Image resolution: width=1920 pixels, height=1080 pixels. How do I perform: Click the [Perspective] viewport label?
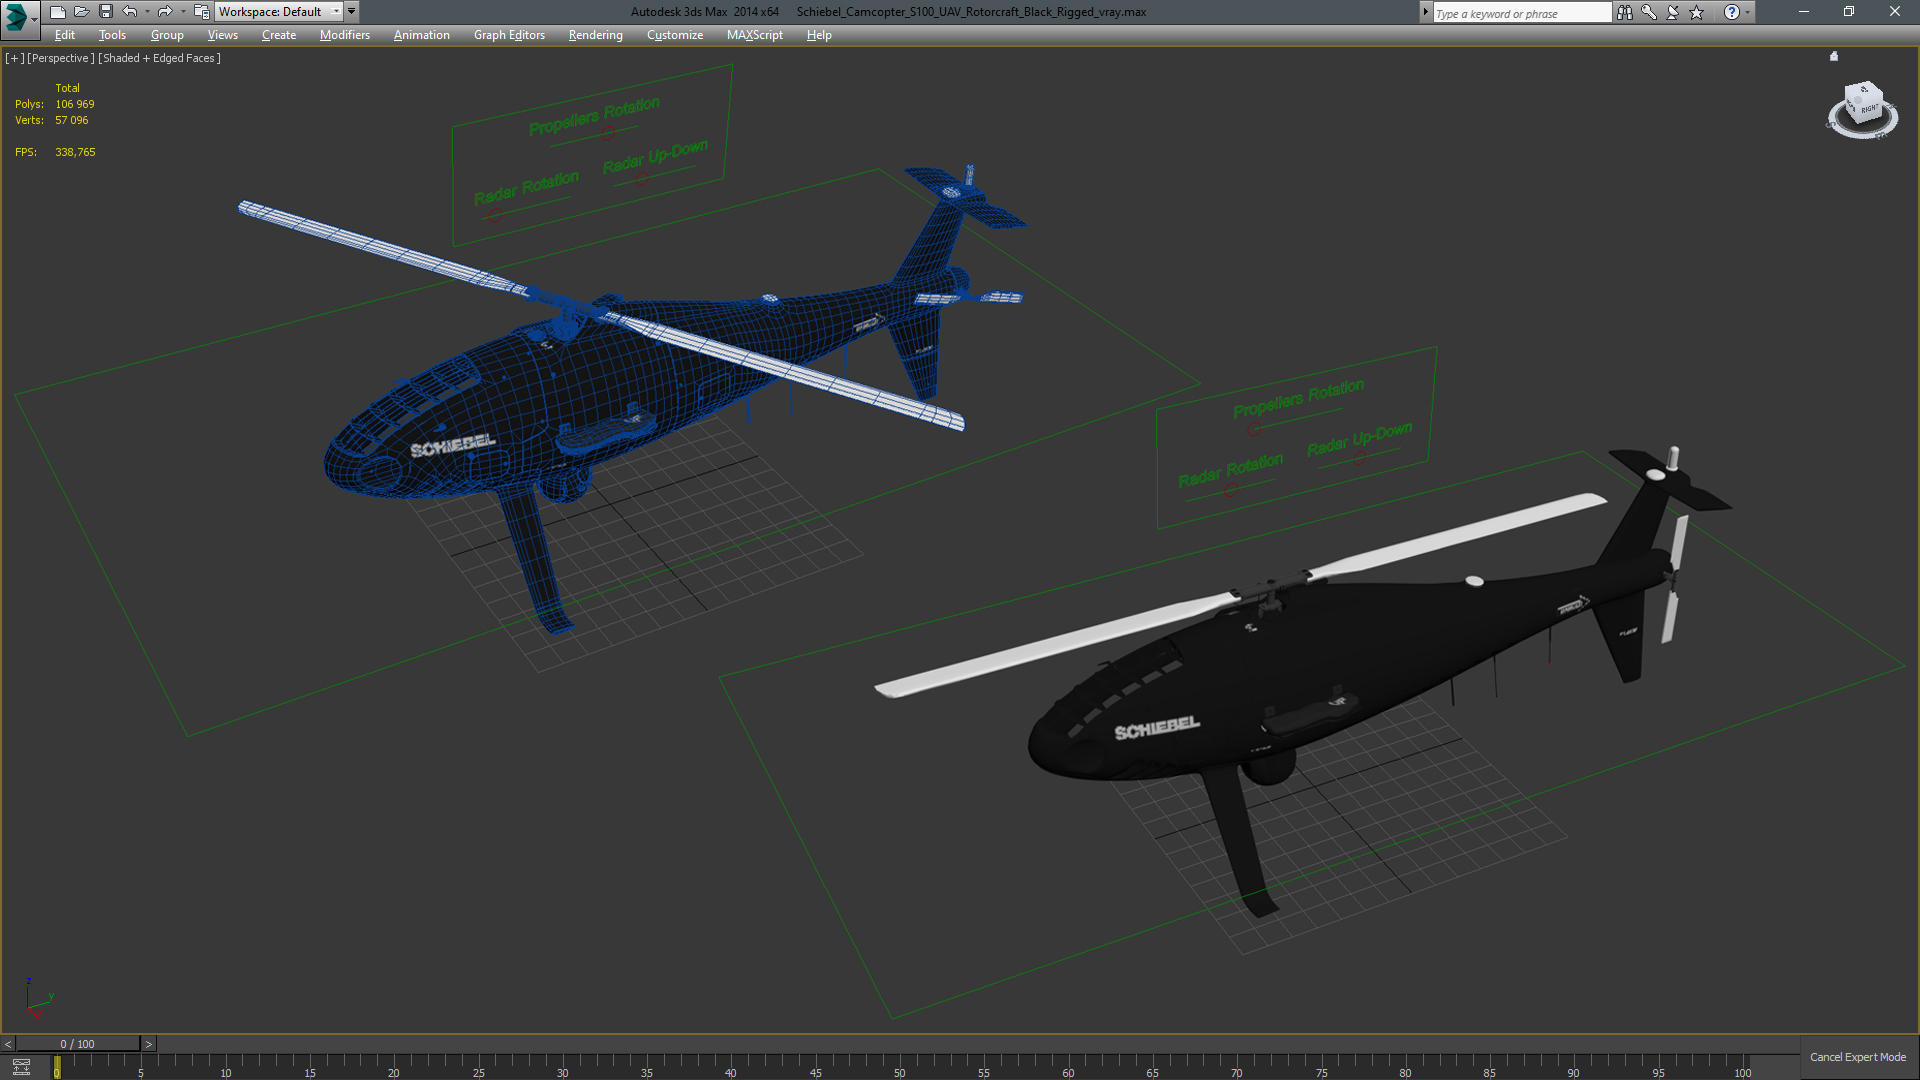coord(60,58)
